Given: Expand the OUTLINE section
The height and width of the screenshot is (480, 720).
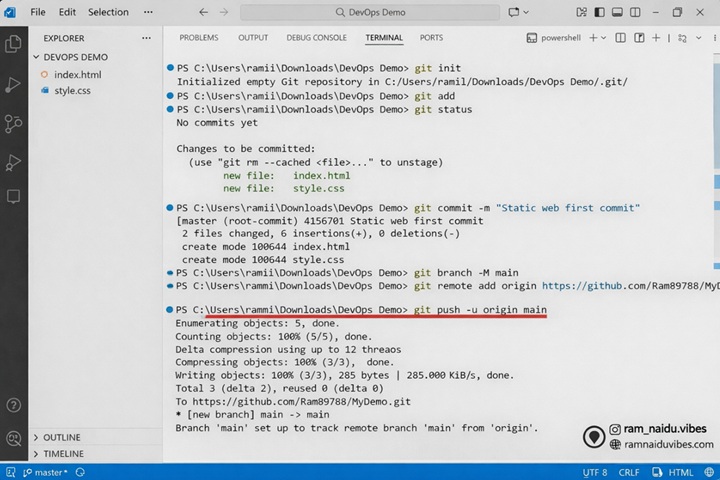Looking at the screenshot, I should pyautogui.click(x=61, y=437).
